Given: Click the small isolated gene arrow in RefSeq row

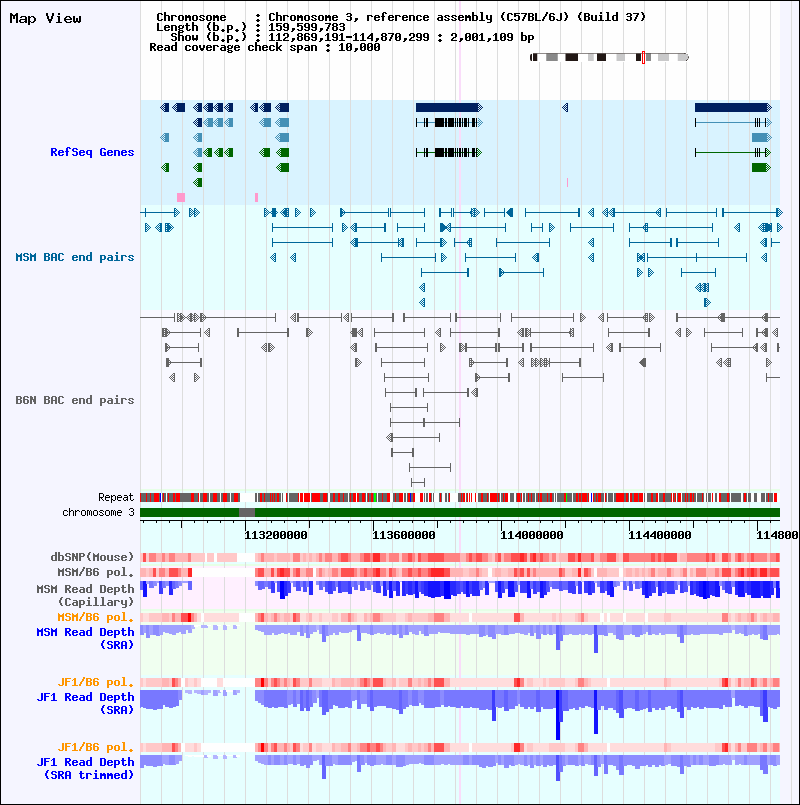Looking at the screenshot, I should (565, 107).
